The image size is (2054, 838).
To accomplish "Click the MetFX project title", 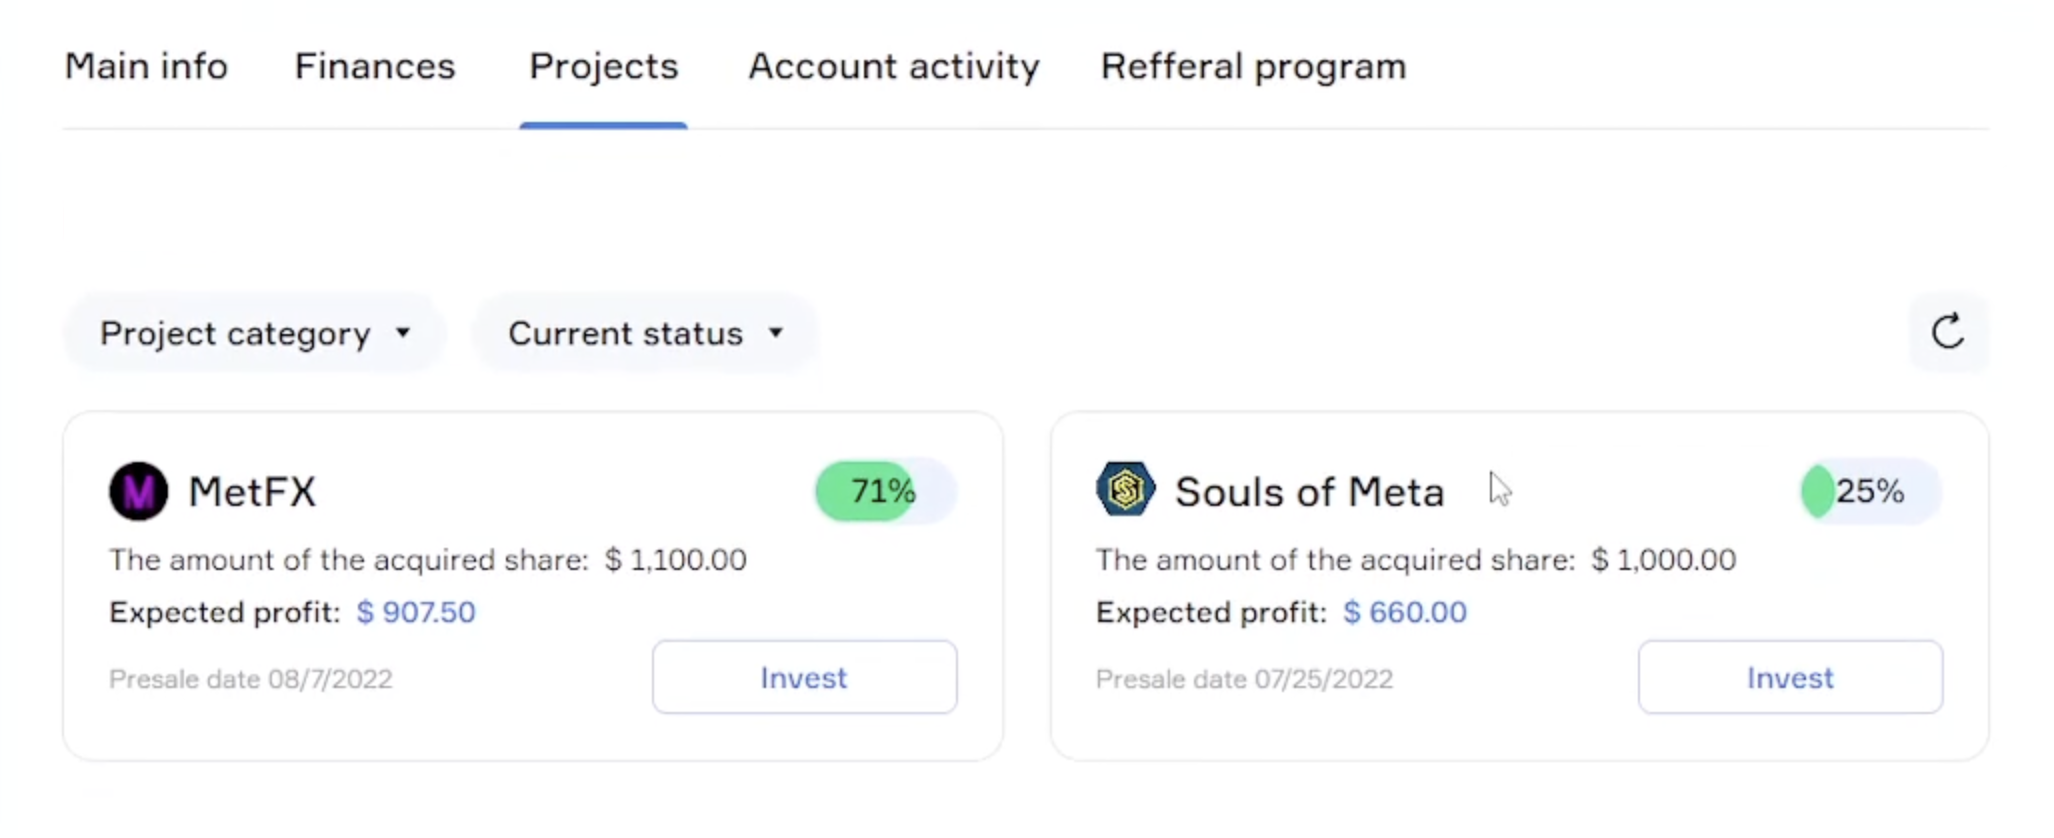I will point(252,492).
